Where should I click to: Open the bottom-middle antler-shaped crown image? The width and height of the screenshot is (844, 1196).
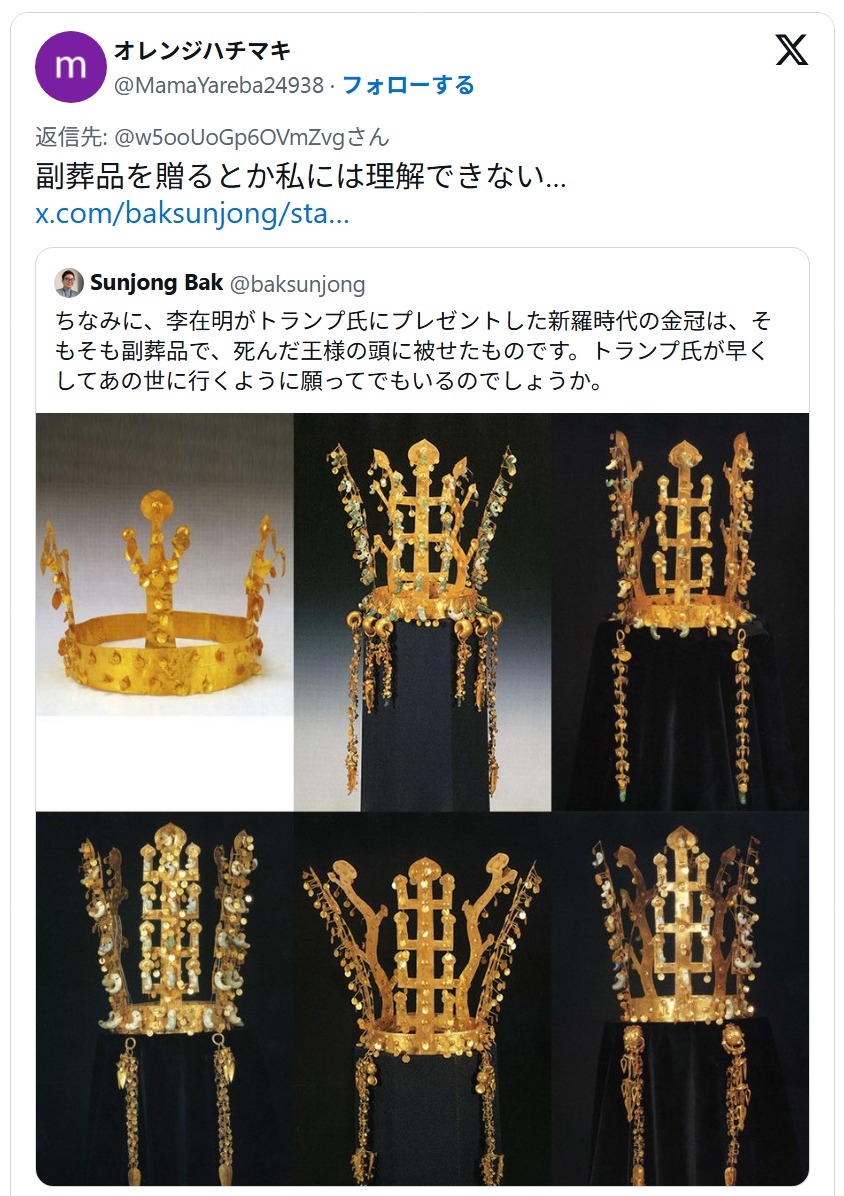[x=422, y=998]
